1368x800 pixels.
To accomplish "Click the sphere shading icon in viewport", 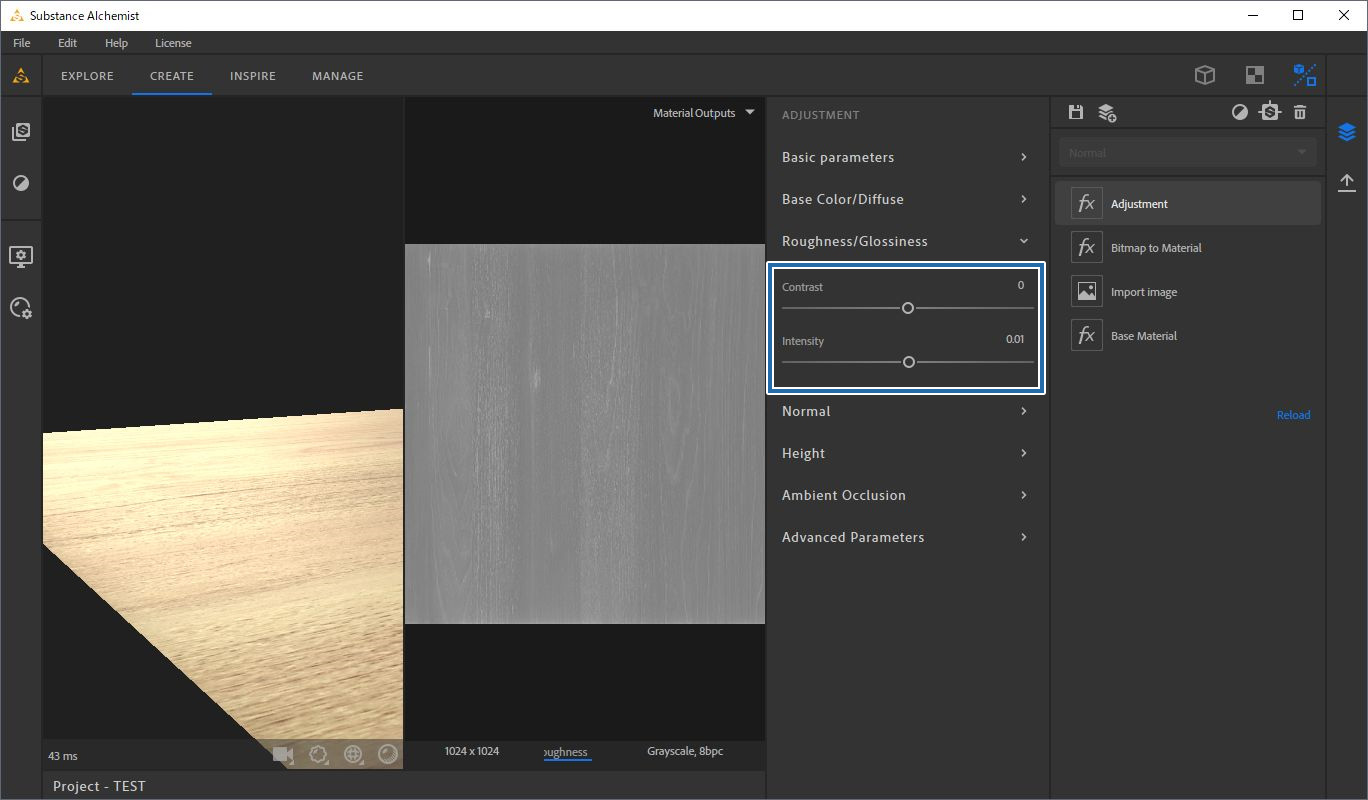I will [388, 754].
